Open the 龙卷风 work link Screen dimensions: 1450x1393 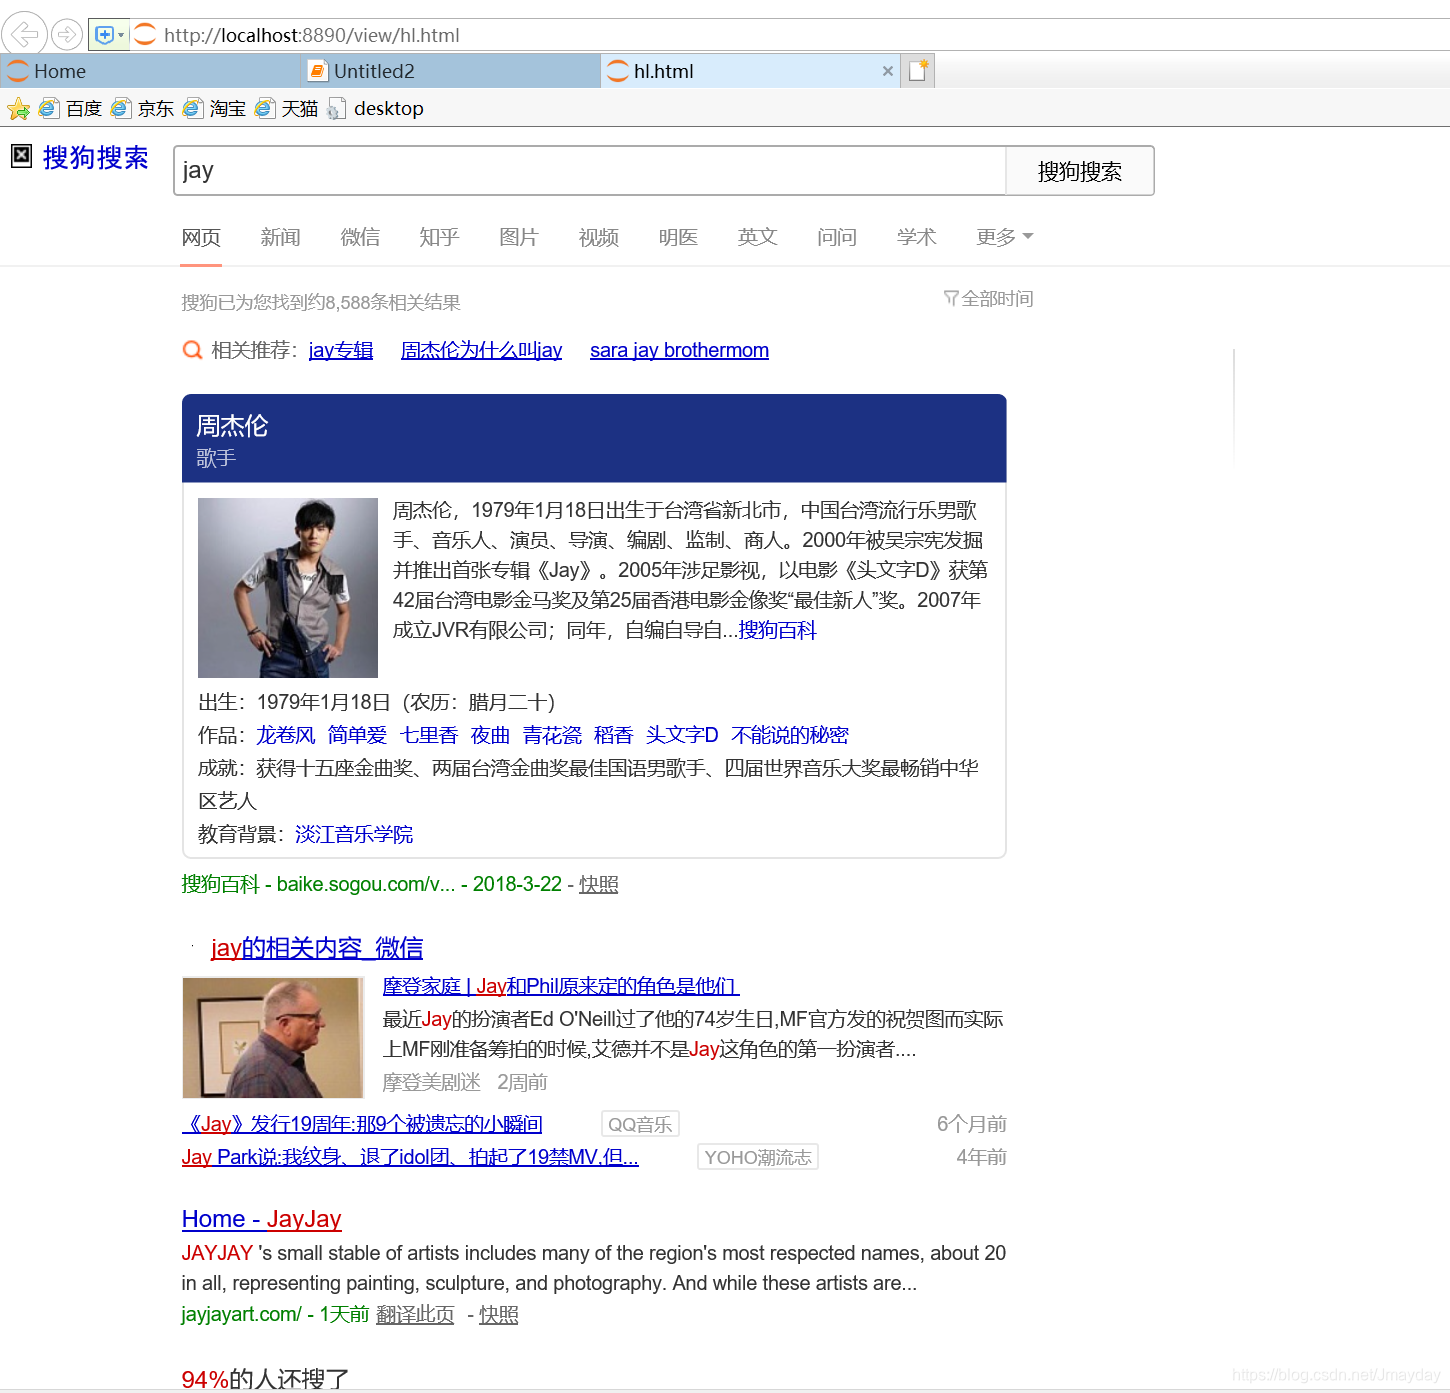pos(286,735)
